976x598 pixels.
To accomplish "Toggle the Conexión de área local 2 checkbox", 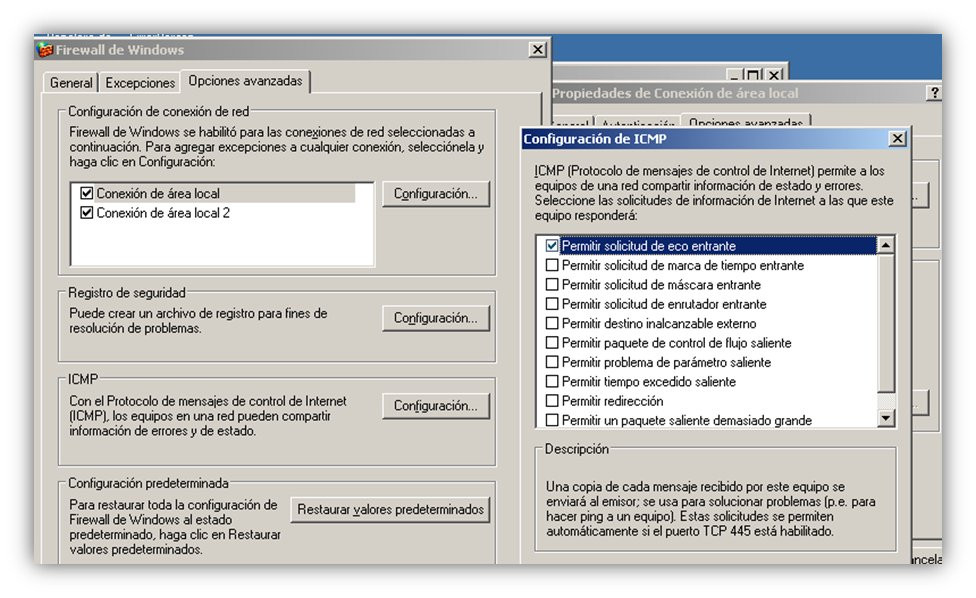I will 87,213.
